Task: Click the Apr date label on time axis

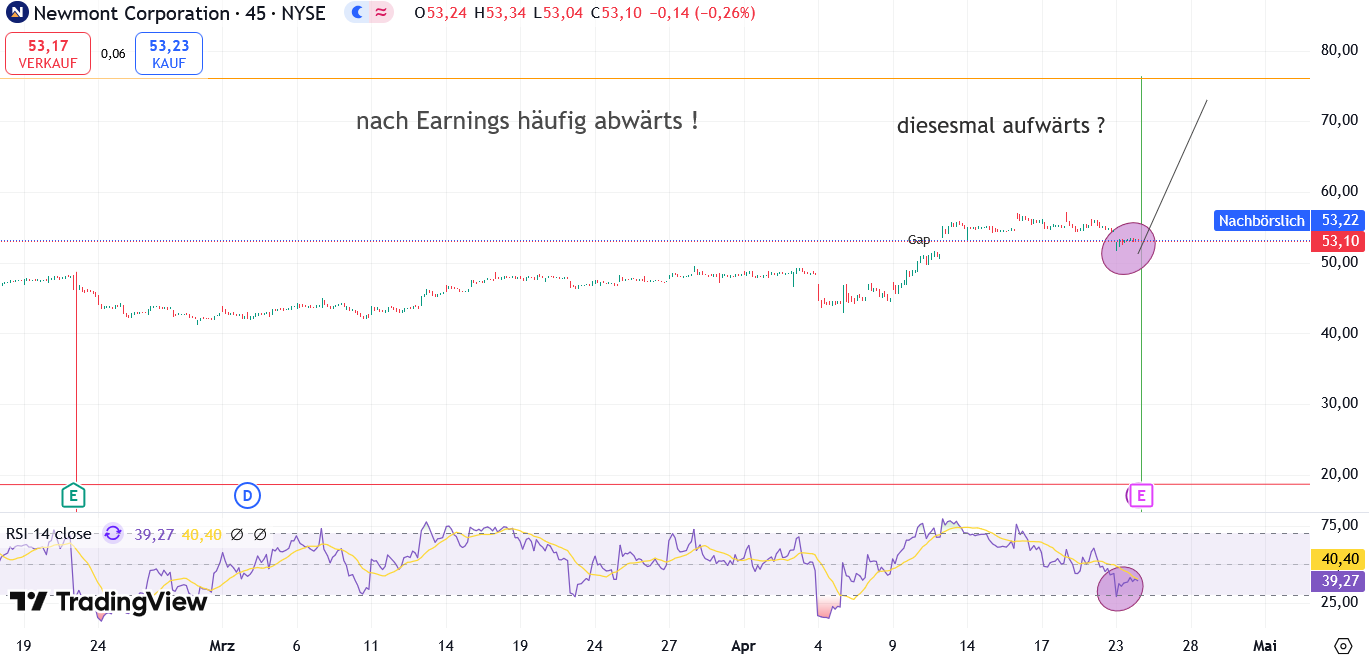Action: (x=743, y=646)
